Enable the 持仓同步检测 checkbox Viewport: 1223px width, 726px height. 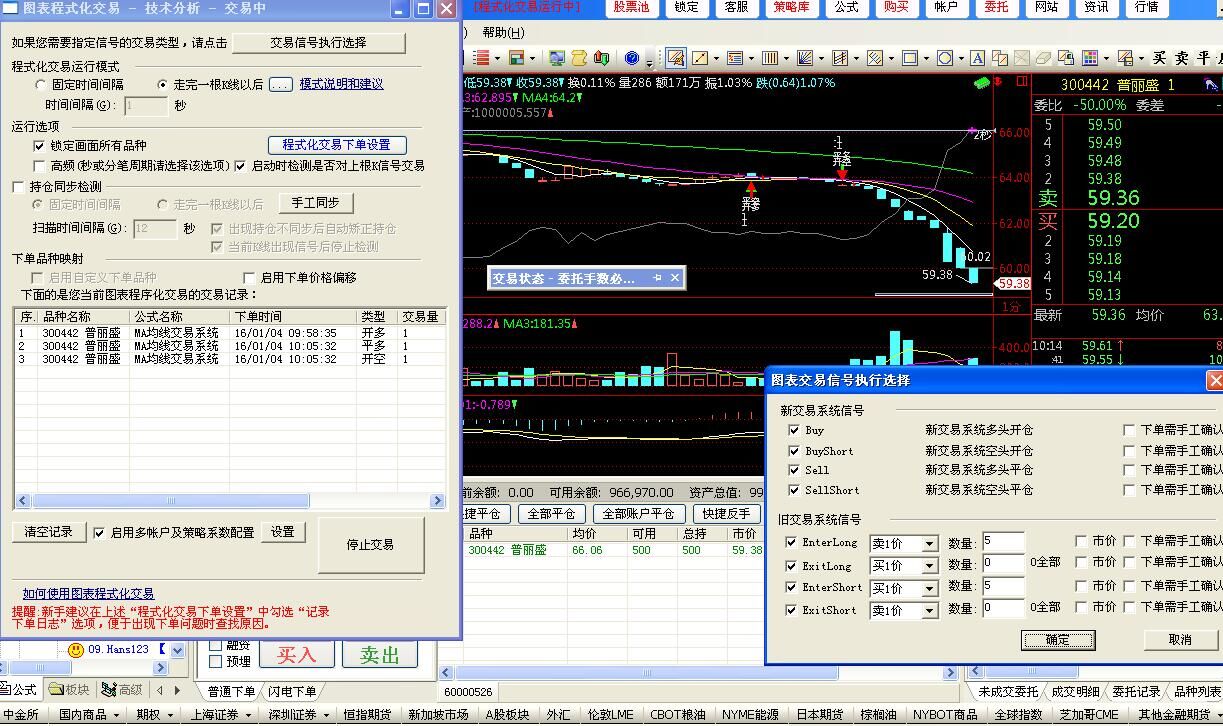click(18, 186)
